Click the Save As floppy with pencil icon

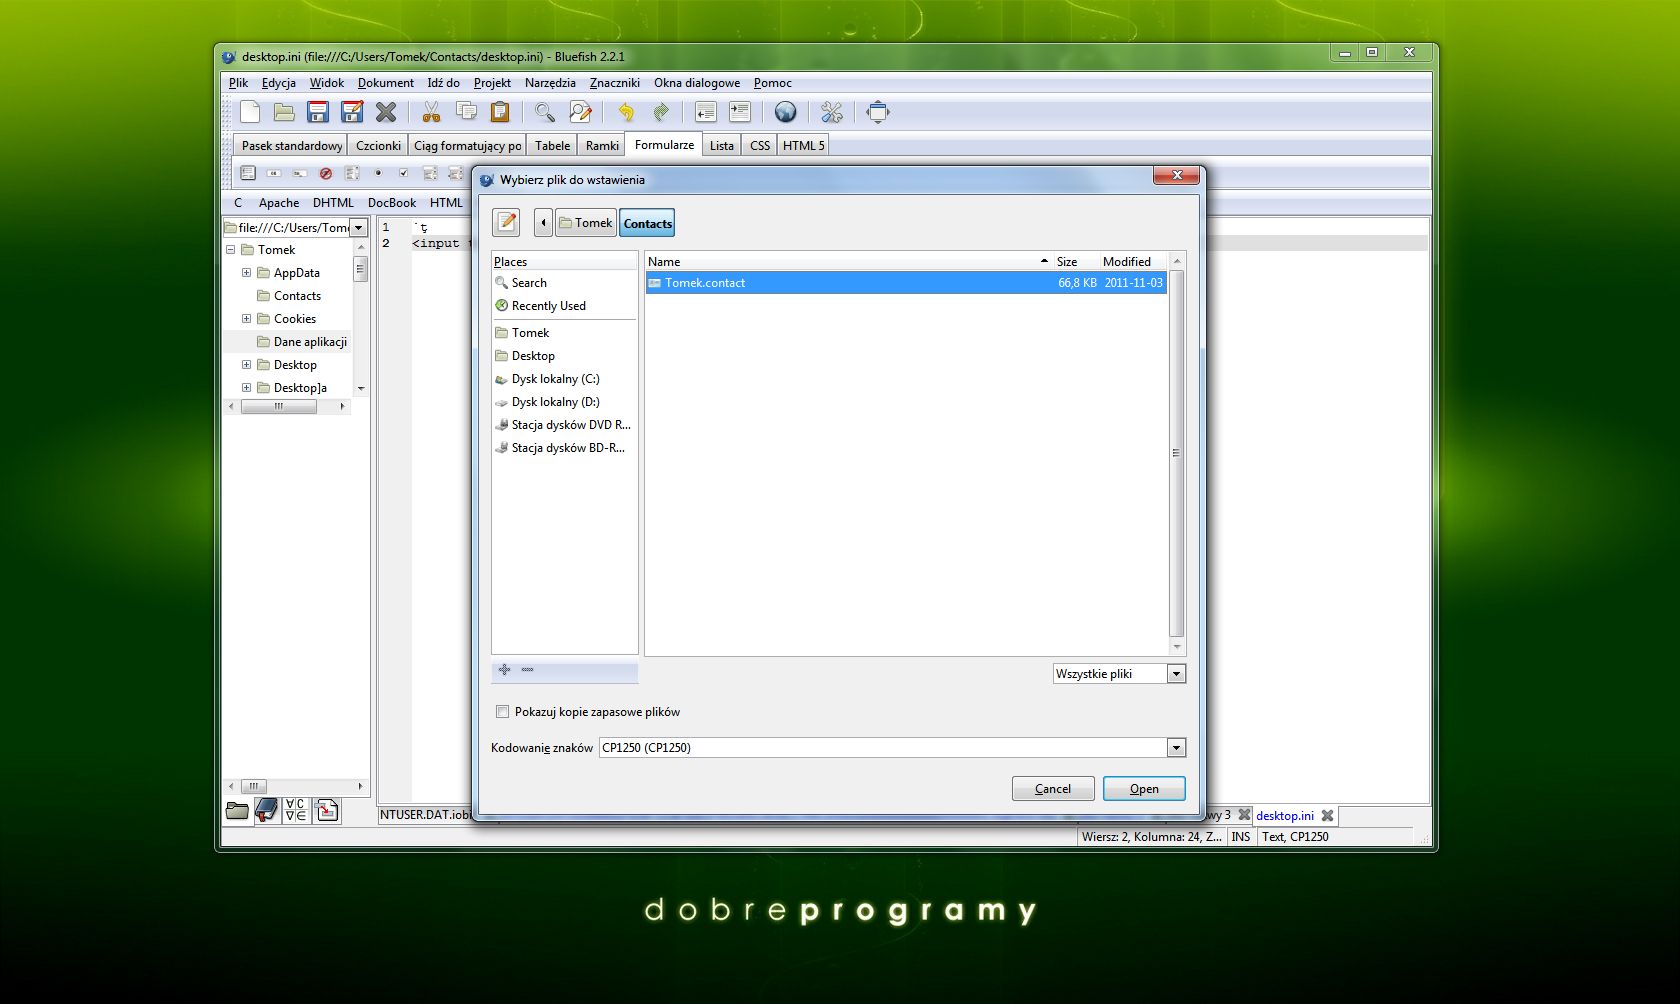[352, 112]
